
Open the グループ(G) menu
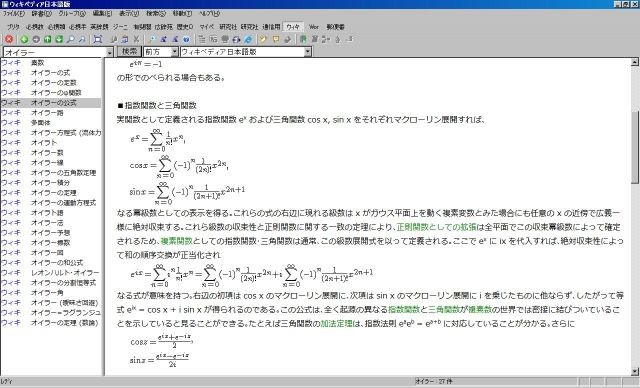[72, 13]
